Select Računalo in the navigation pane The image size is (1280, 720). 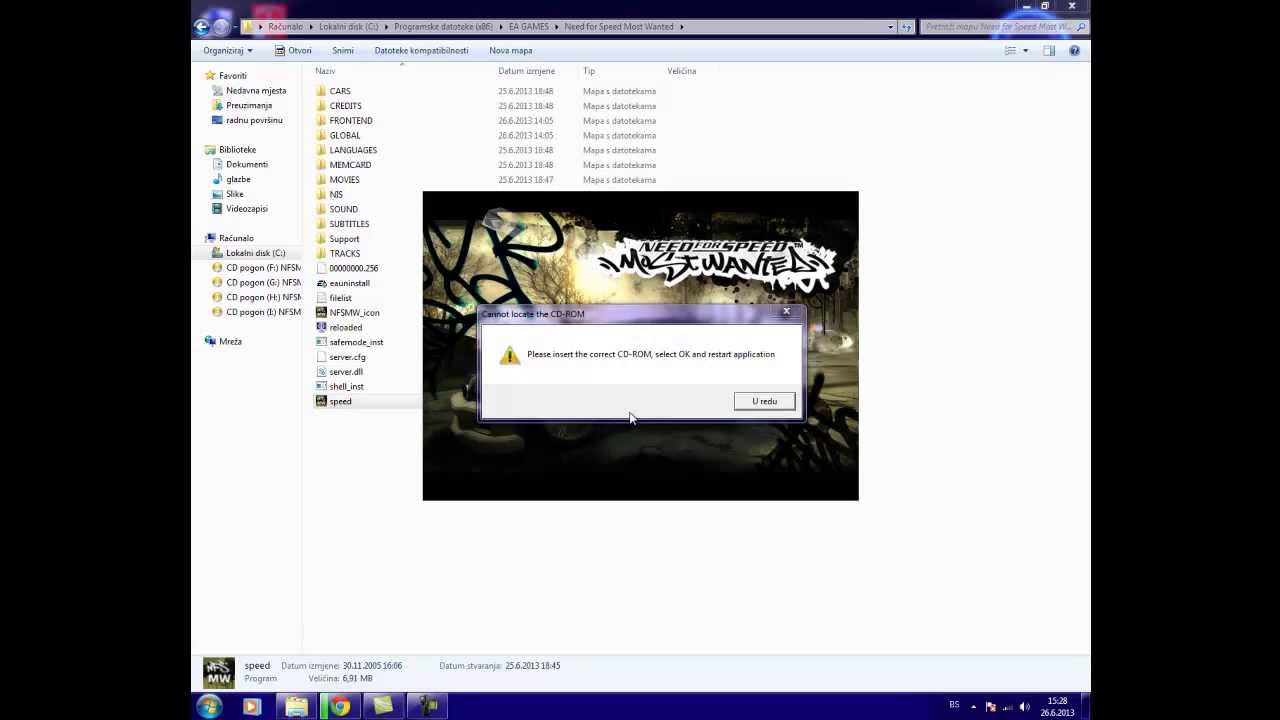[236, 238]
